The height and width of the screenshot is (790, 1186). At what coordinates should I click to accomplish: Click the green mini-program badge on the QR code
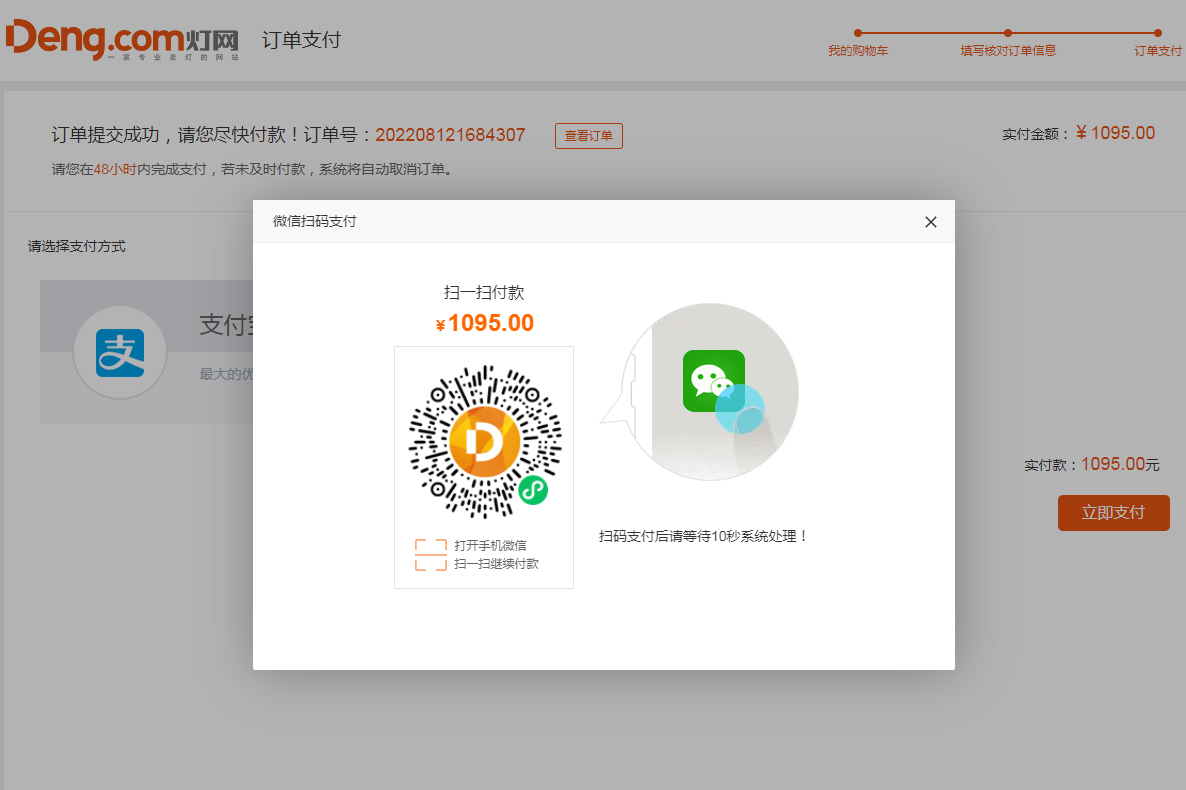533,490
